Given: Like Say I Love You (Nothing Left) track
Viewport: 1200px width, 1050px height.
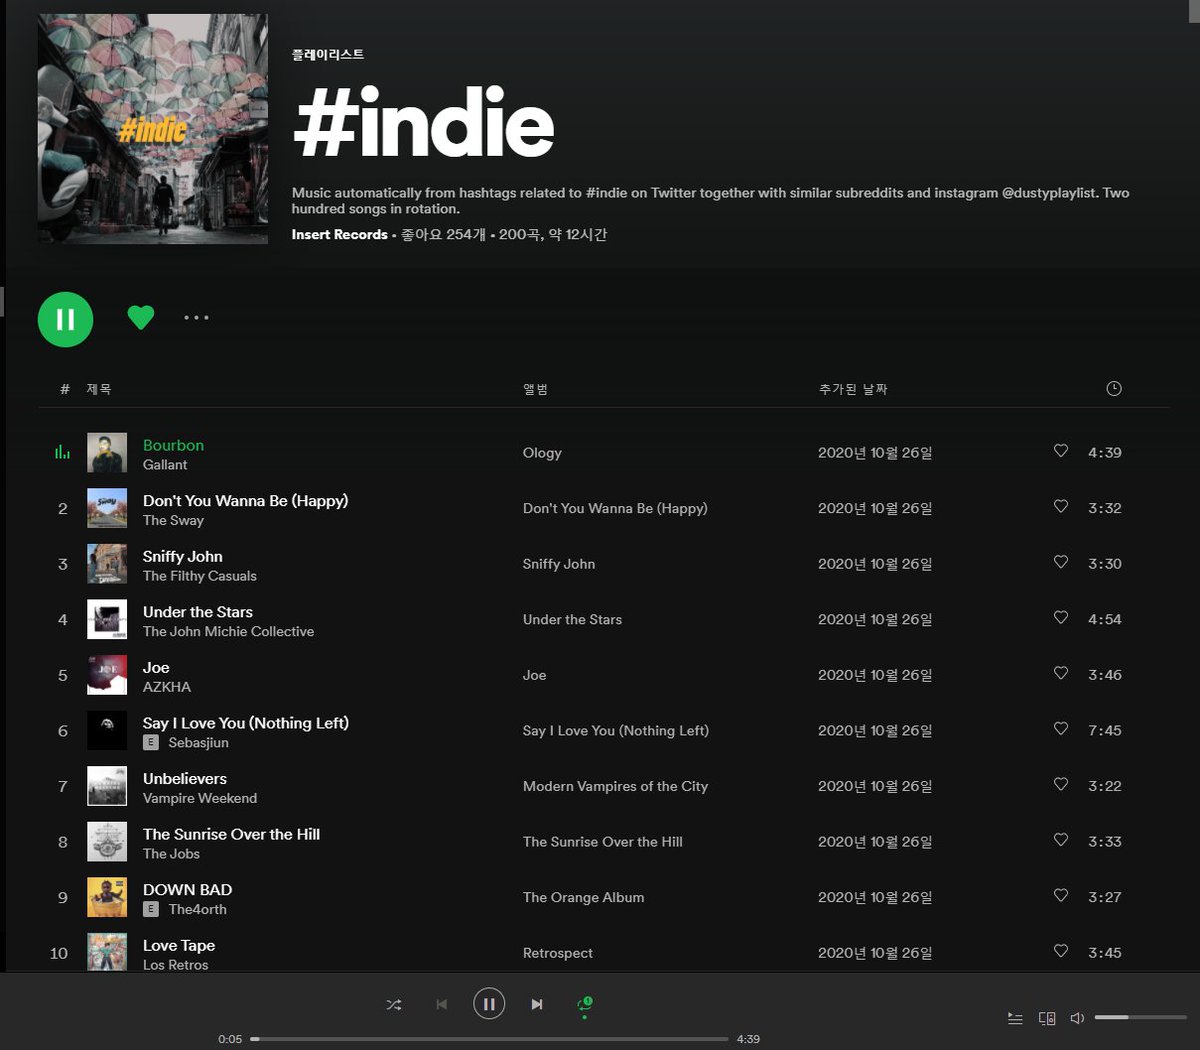Looking at the screenshot, I should pos(1061,729).
